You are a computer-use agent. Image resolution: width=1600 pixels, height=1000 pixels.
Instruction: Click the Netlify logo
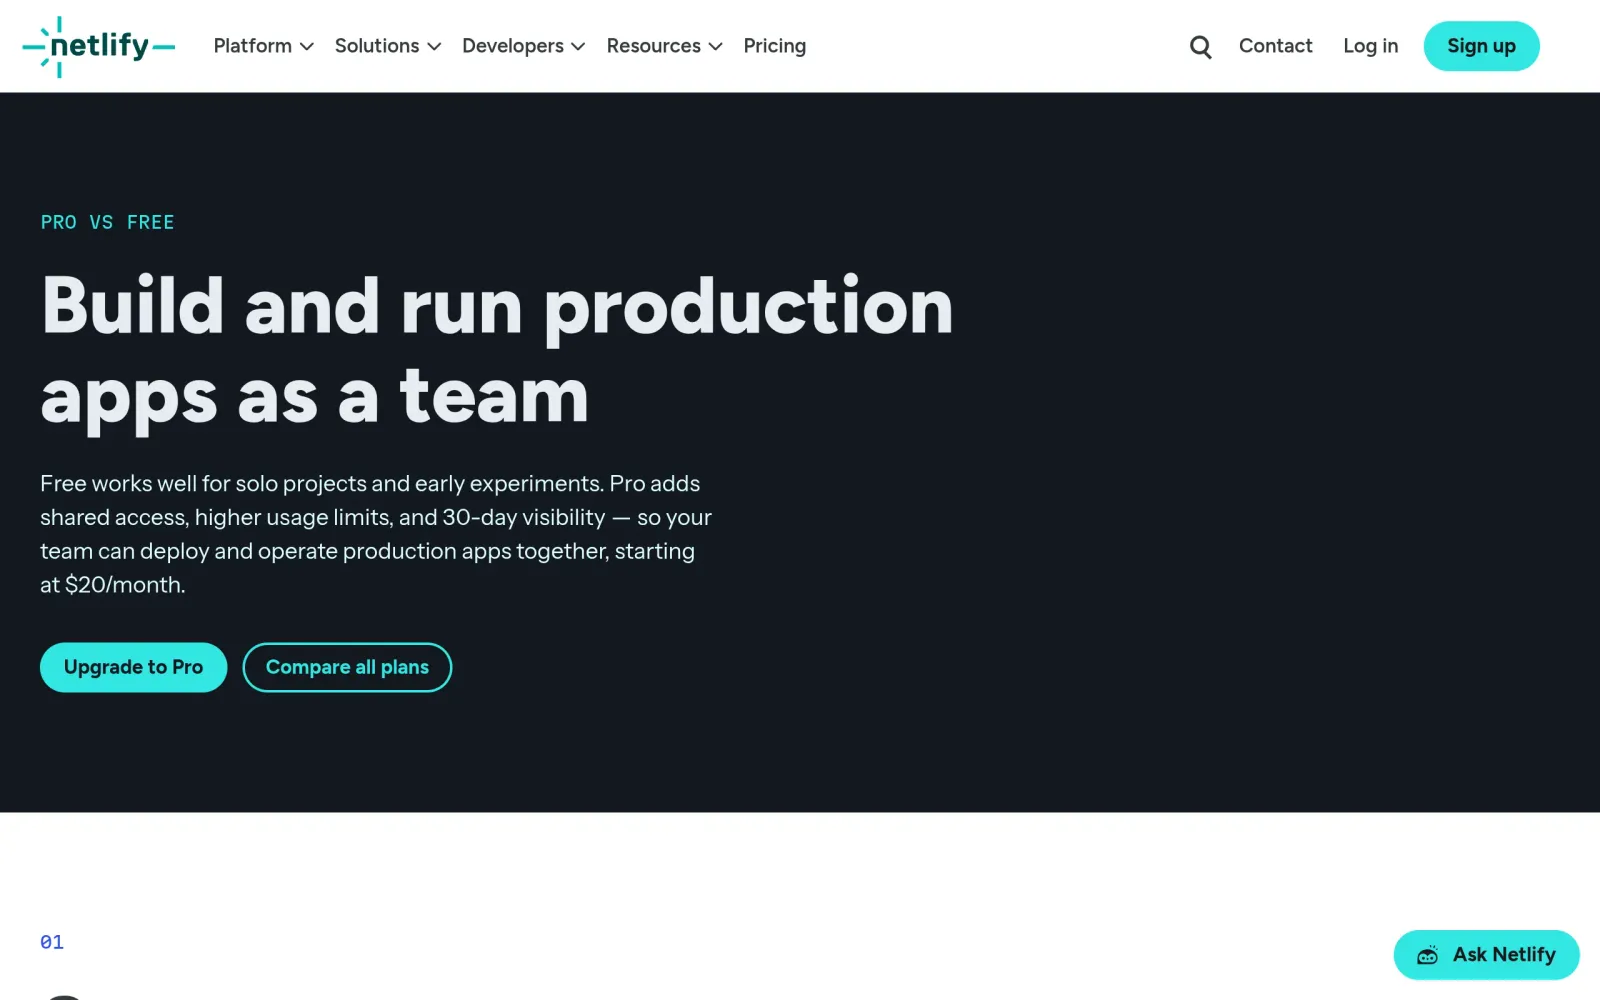[98, 46]
